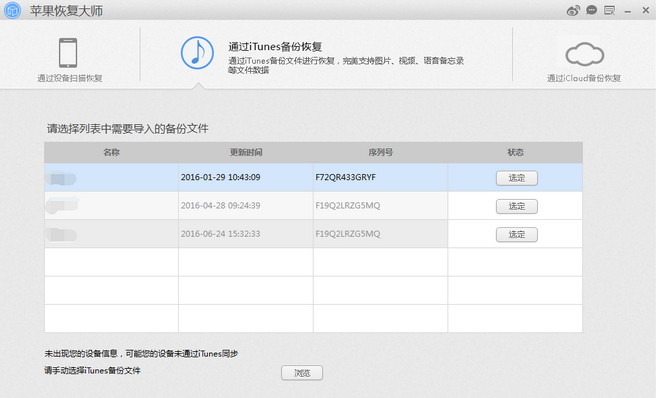Image resolution: width=656 pixels, height=398 pixels.
Task: Select the phone device scan icon
Action: click(x=68, y=53)
